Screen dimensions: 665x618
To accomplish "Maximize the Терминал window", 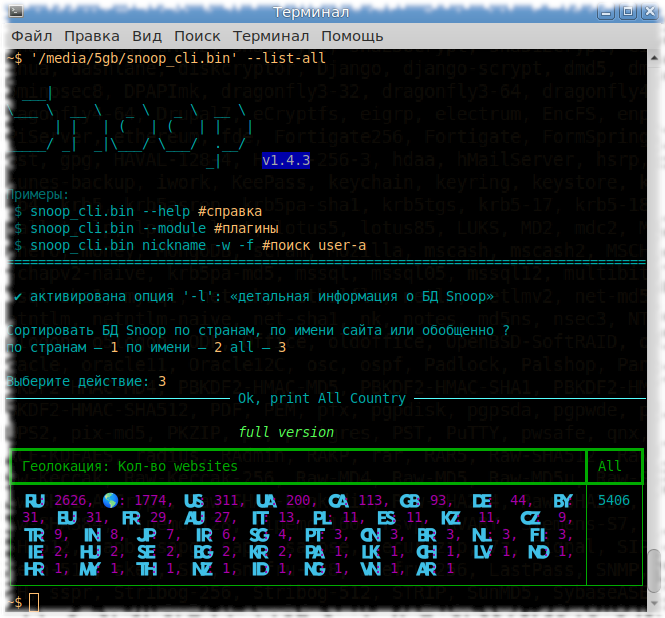I will (628, 12).
